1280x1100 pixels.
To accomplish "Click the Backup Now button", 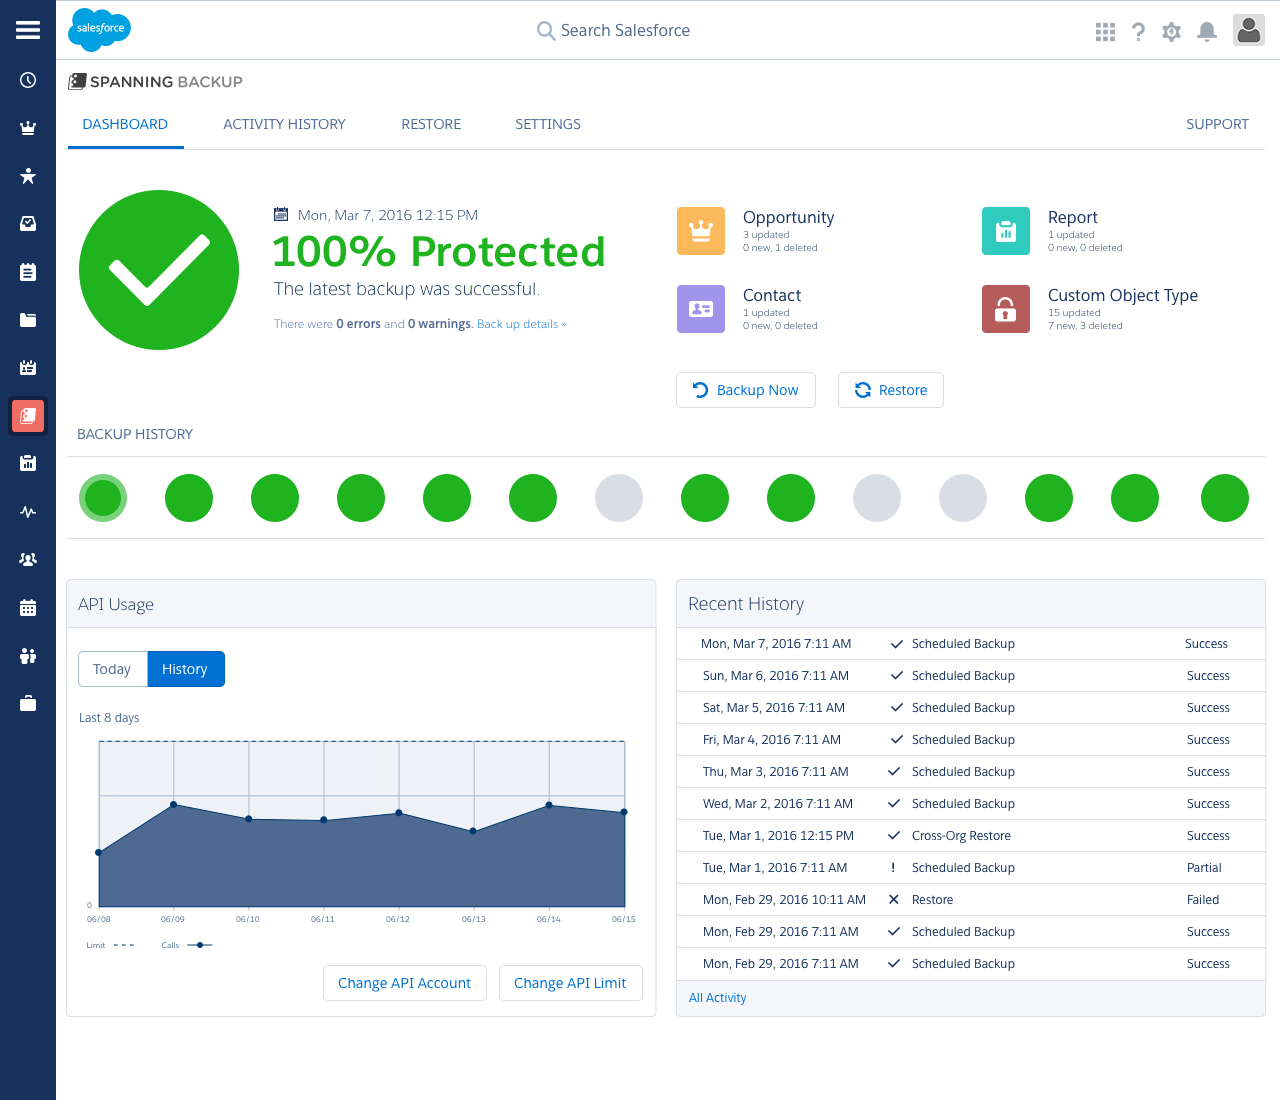I will point(746,390).
